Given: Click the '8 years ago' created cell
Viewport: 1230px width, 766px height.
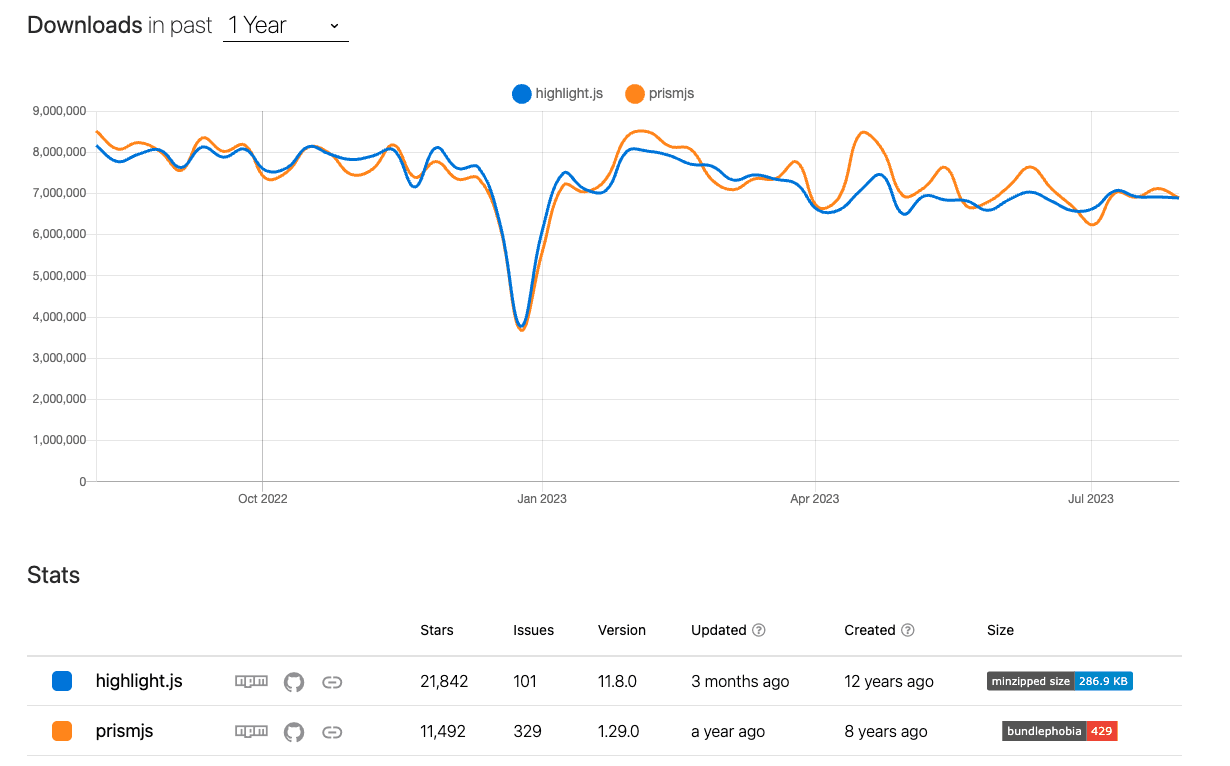Looking at the screenshot, I should click(x=886, y=731).
